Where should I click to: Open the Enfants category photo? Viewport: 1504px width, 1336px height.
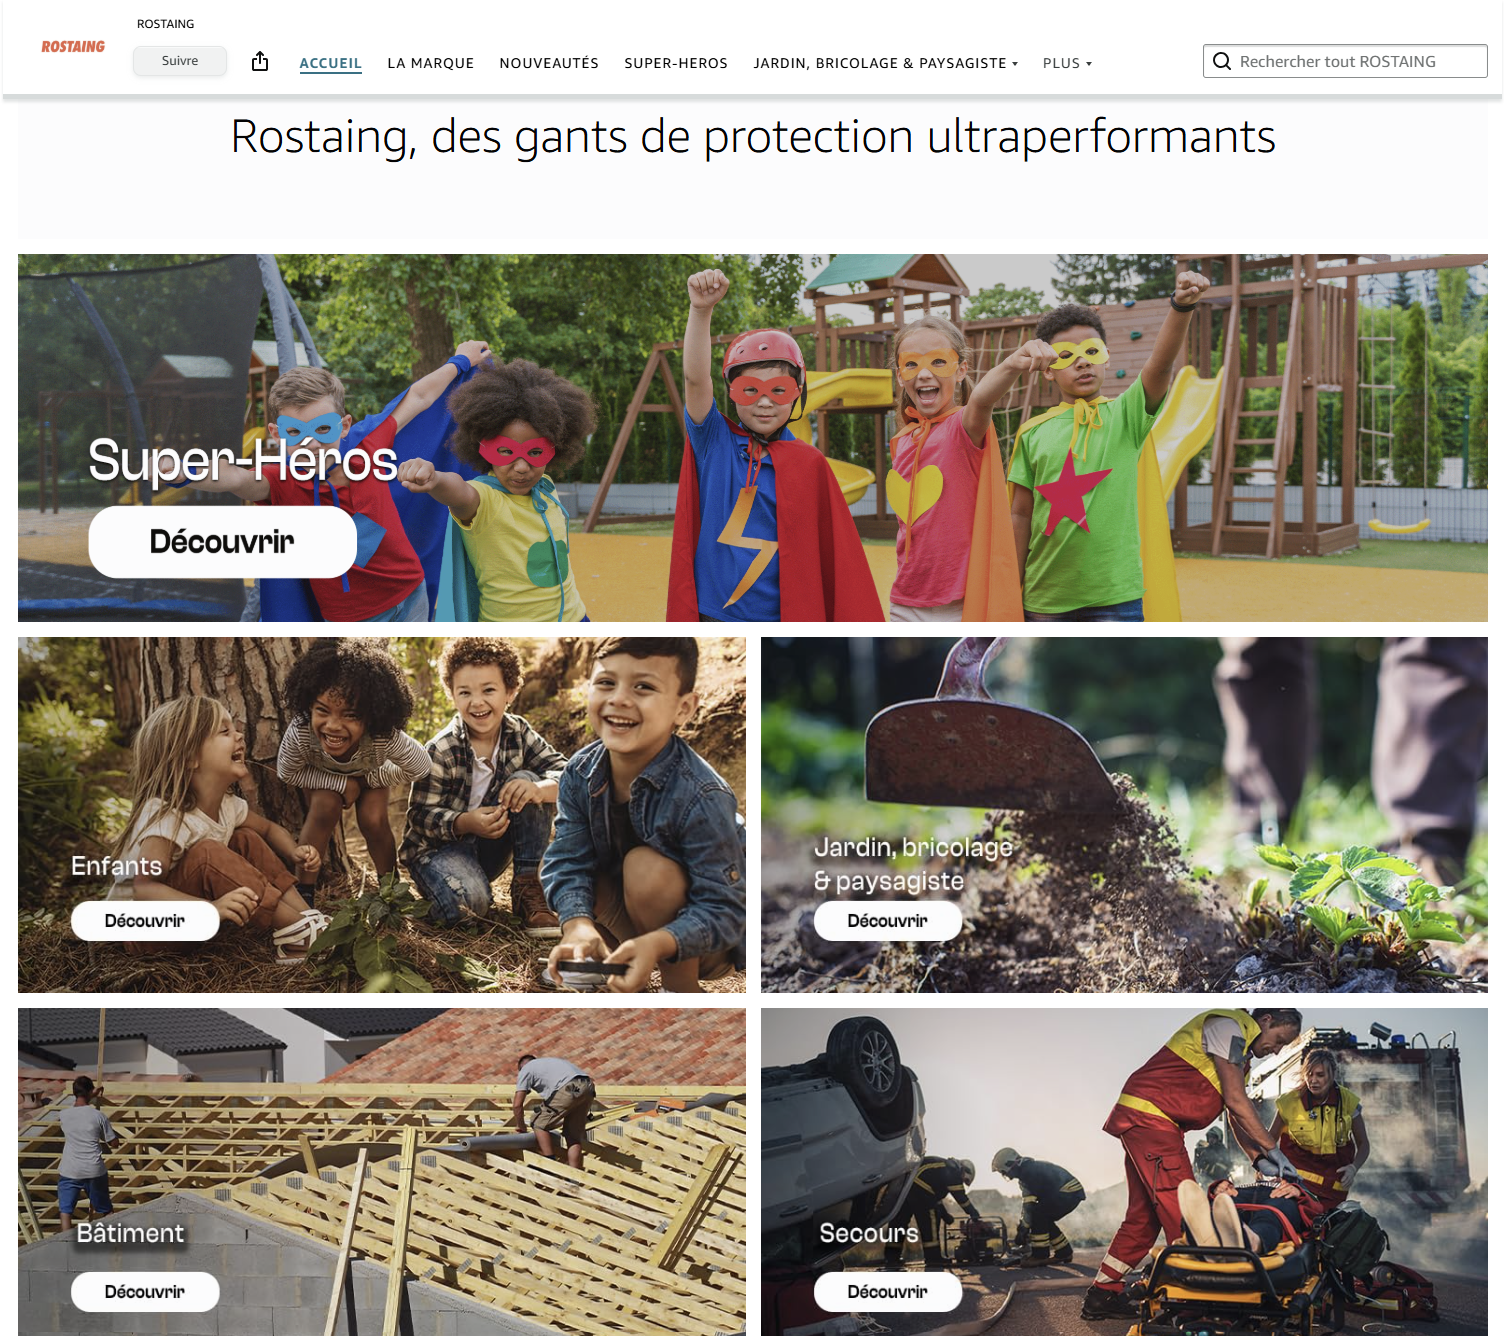point(382,815)
